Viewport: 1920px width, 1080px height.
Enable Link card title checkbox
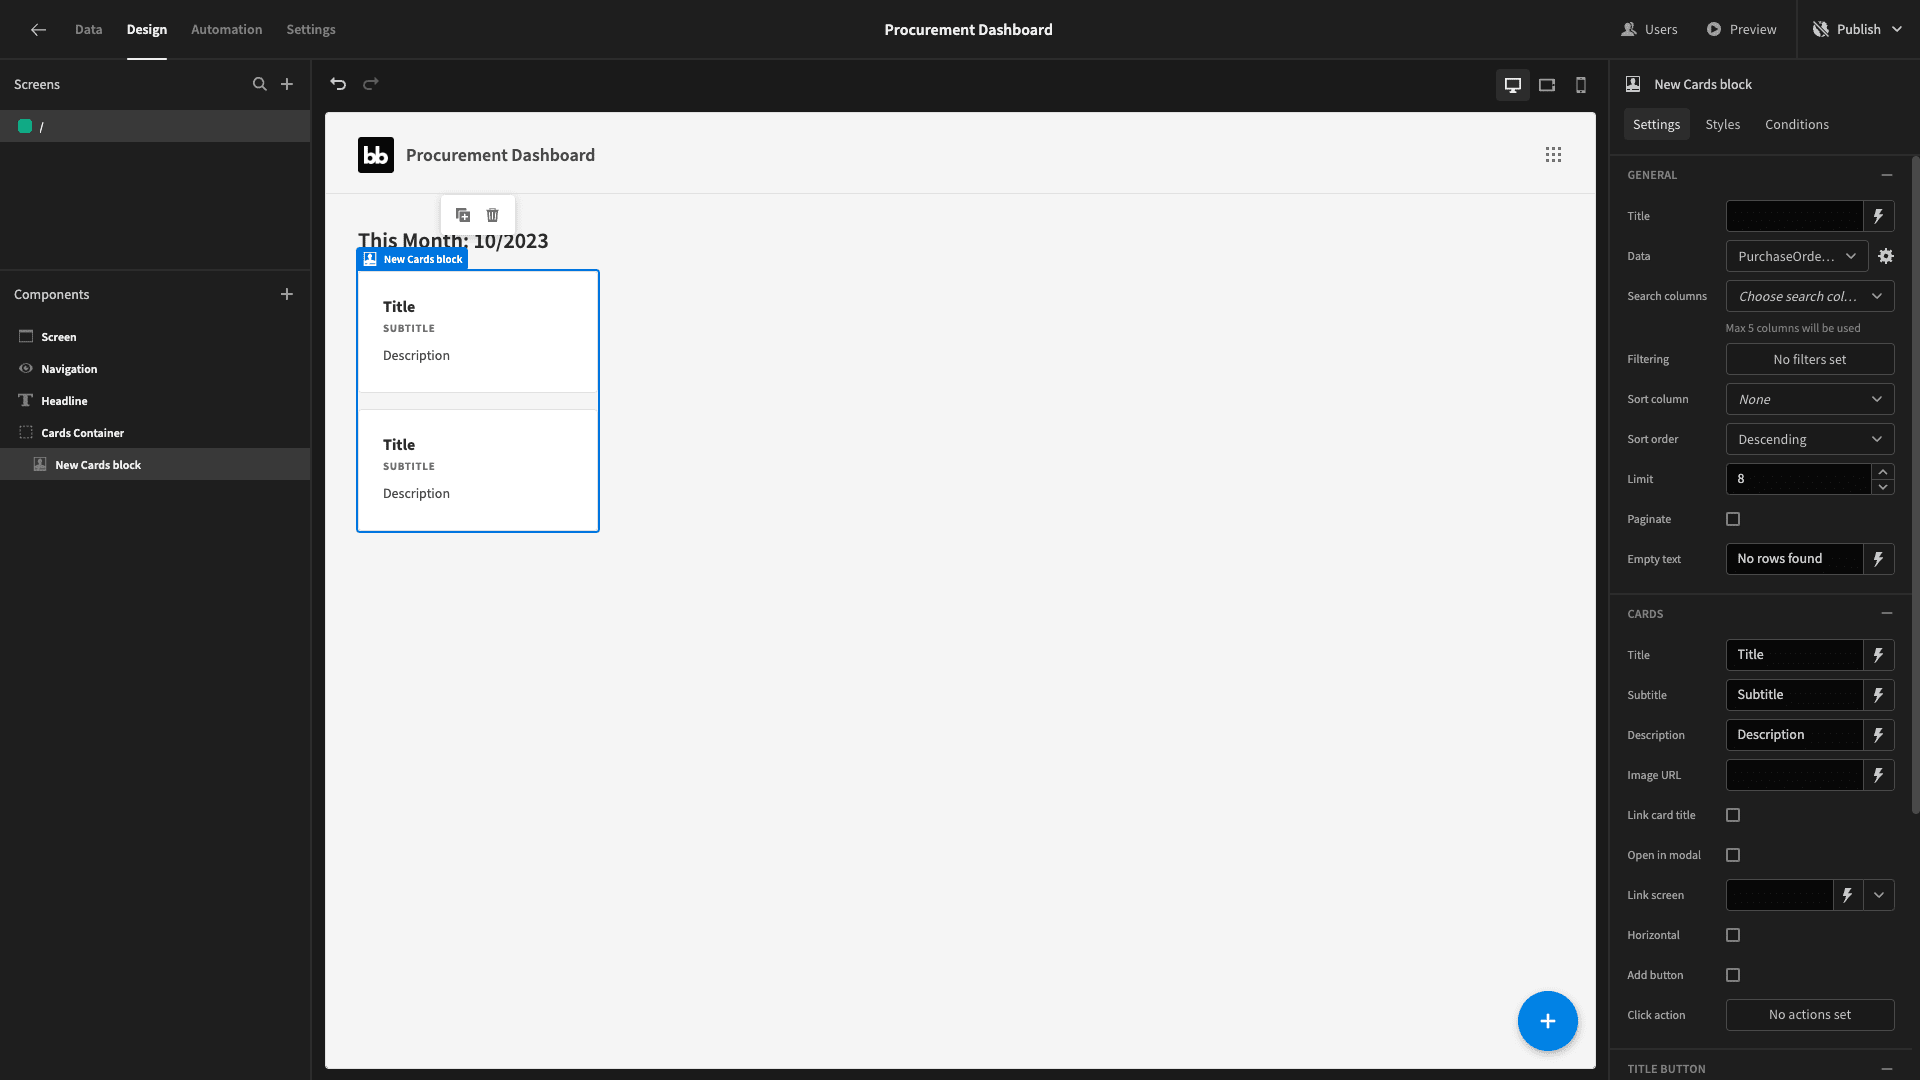click(1733, 815)
